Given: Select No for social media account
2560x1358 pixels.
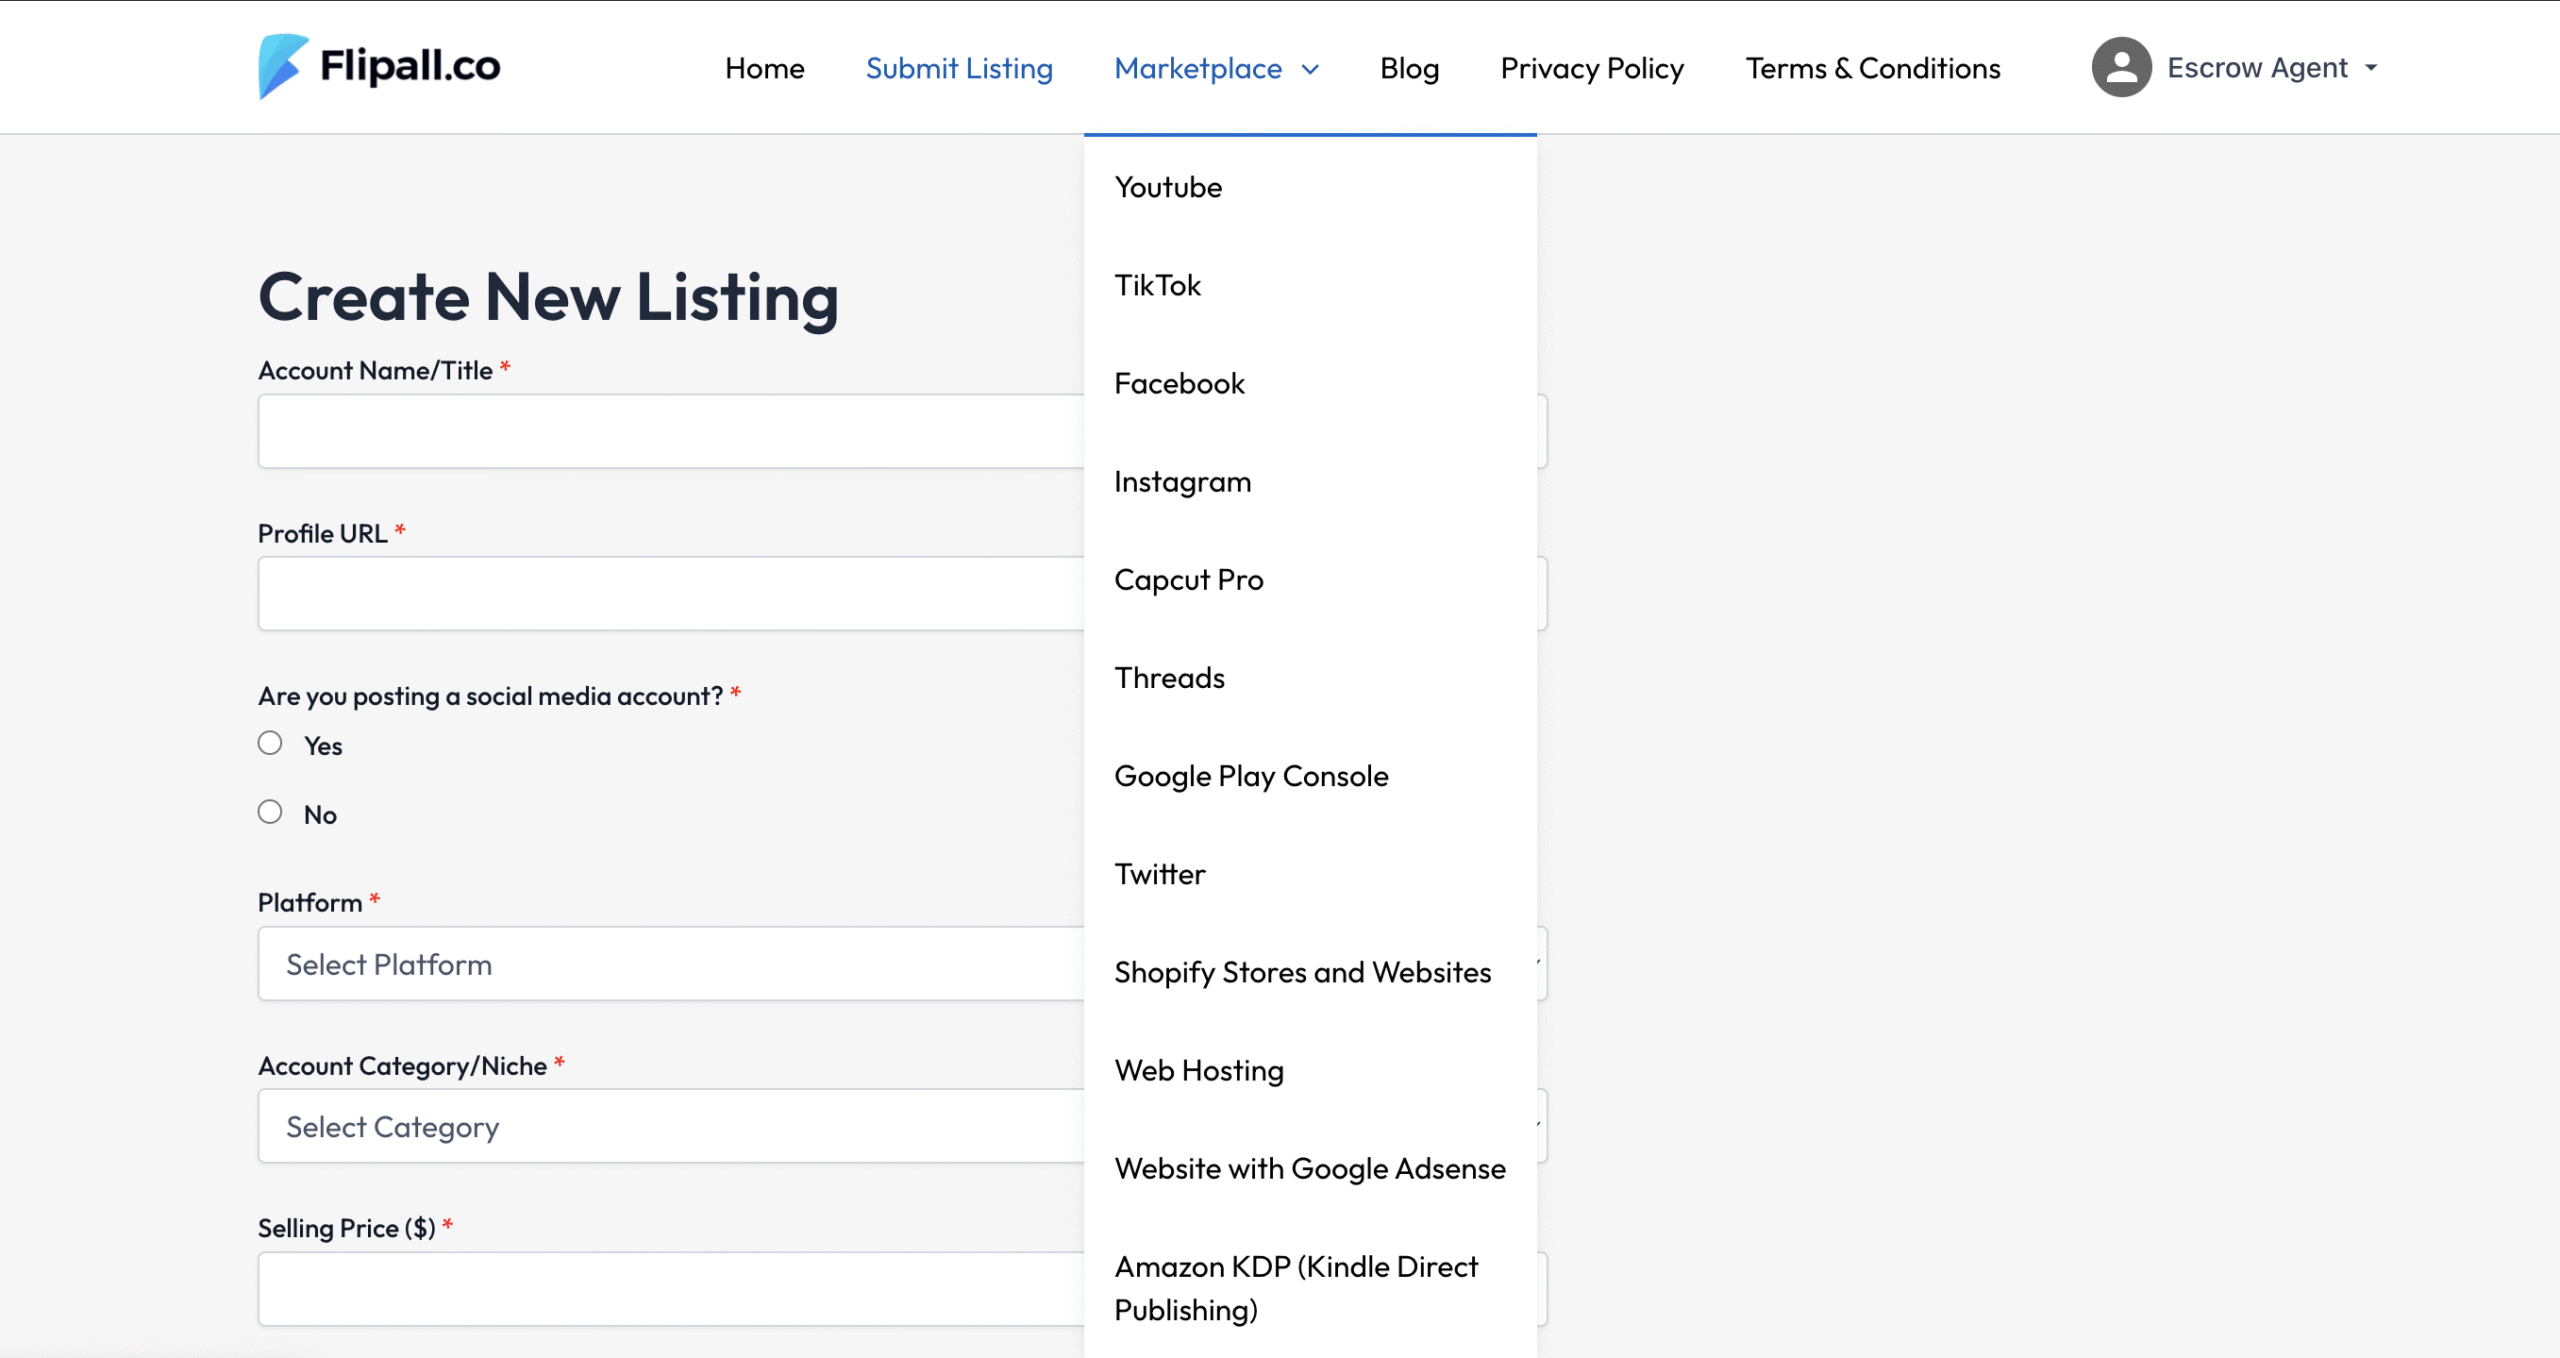Looking at the screenshot, I should (270, 811).
